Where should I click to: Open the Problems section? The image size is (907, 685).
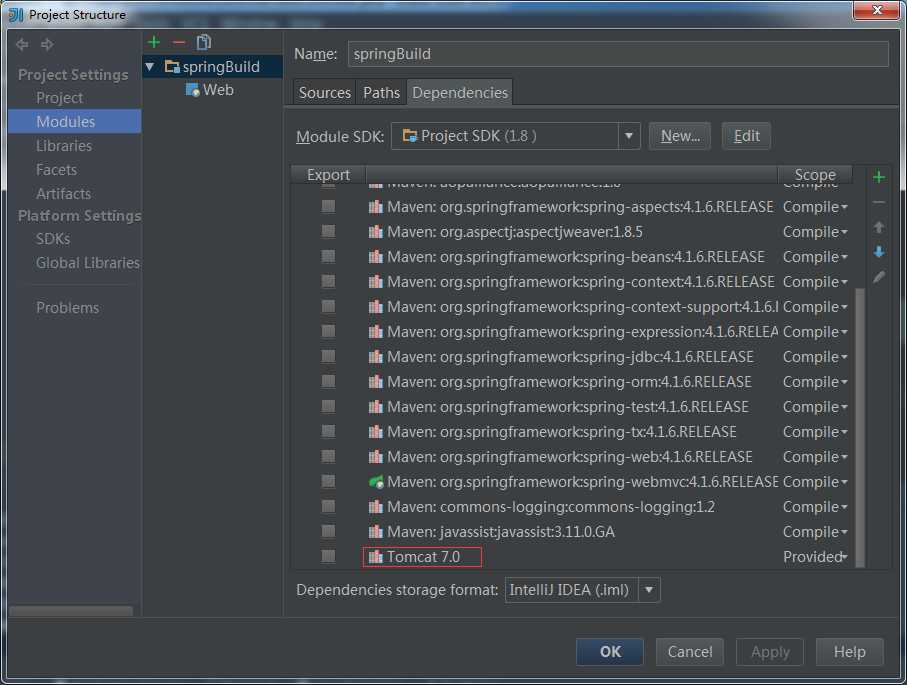[x=67, y=308]
